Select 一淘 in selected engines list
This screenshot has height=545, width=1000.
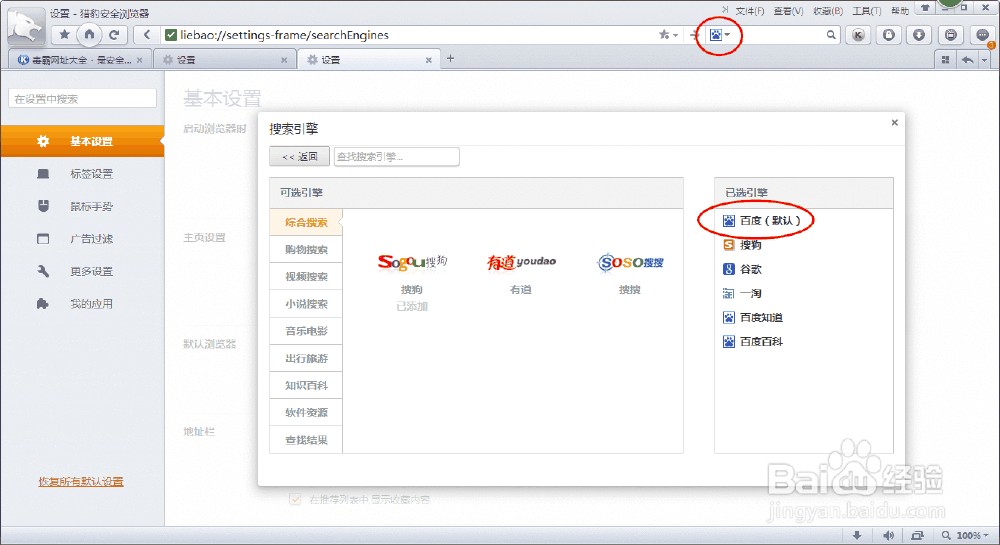tap(742, 293)
